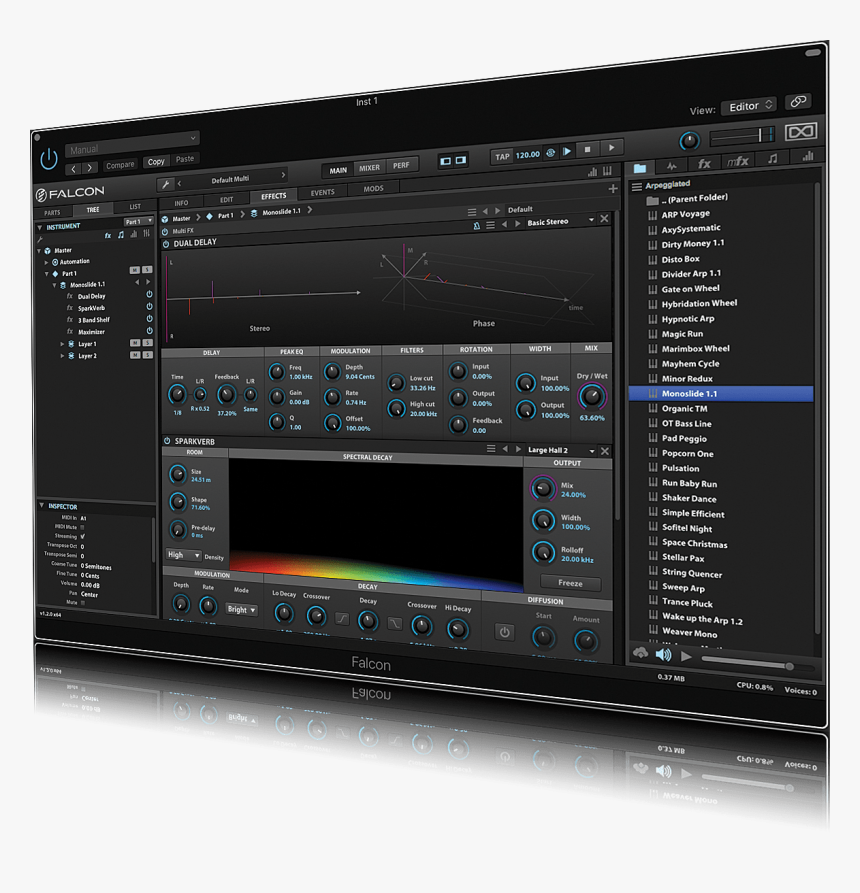Click the blue plugin power button
Viewport: 860px width, 893px height.
(49, 159)
